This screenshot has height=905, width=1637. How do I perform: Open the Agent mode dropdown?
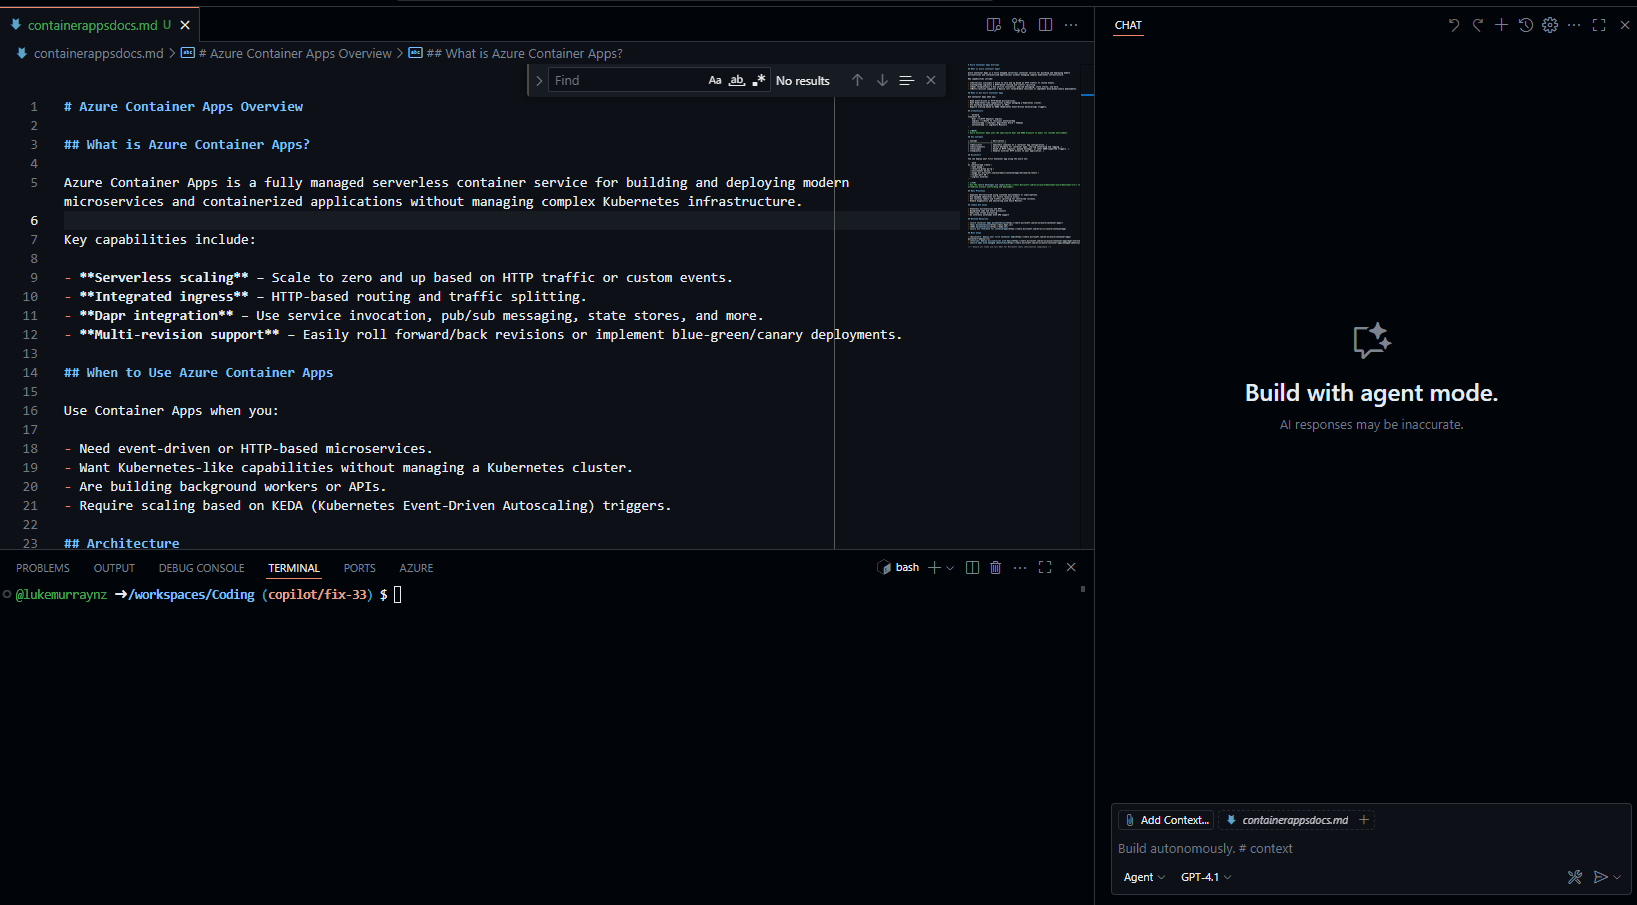coord(1144,877)
